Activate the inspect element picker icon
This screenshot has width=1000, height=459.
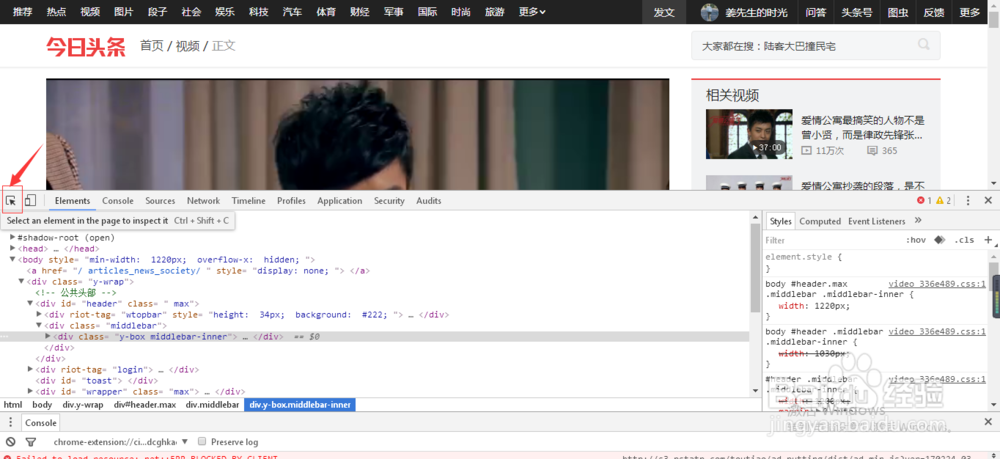coord(11,201)
